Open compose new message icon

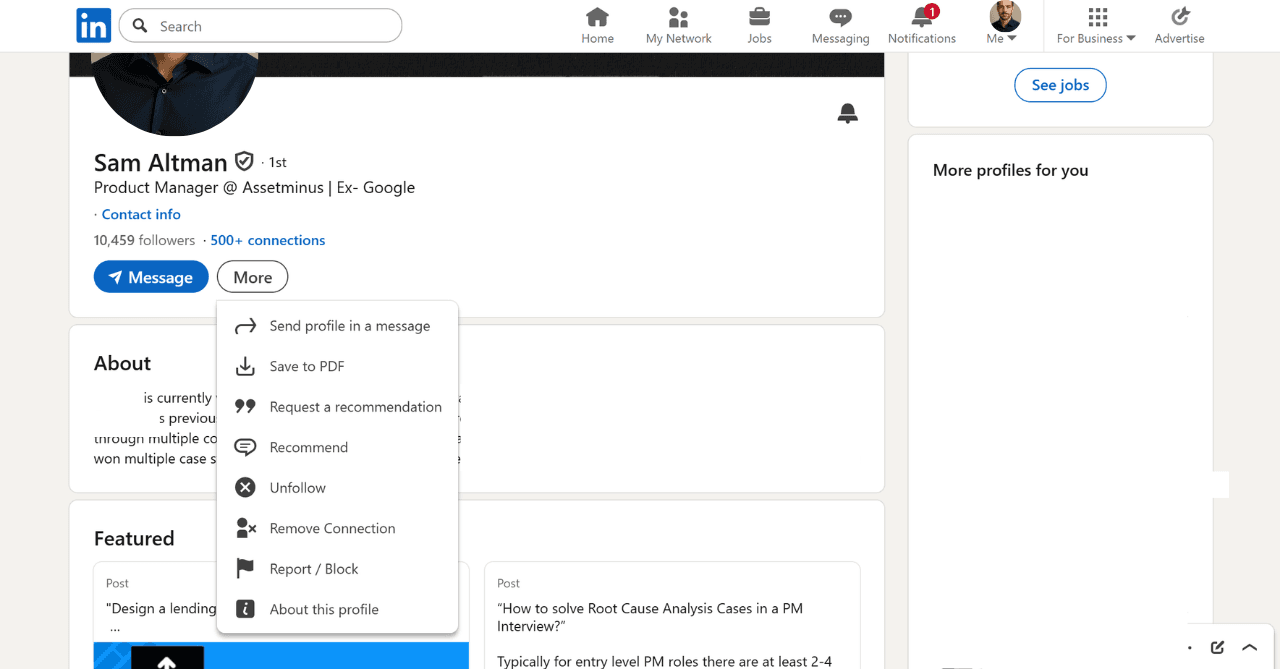coord(1217,647)
